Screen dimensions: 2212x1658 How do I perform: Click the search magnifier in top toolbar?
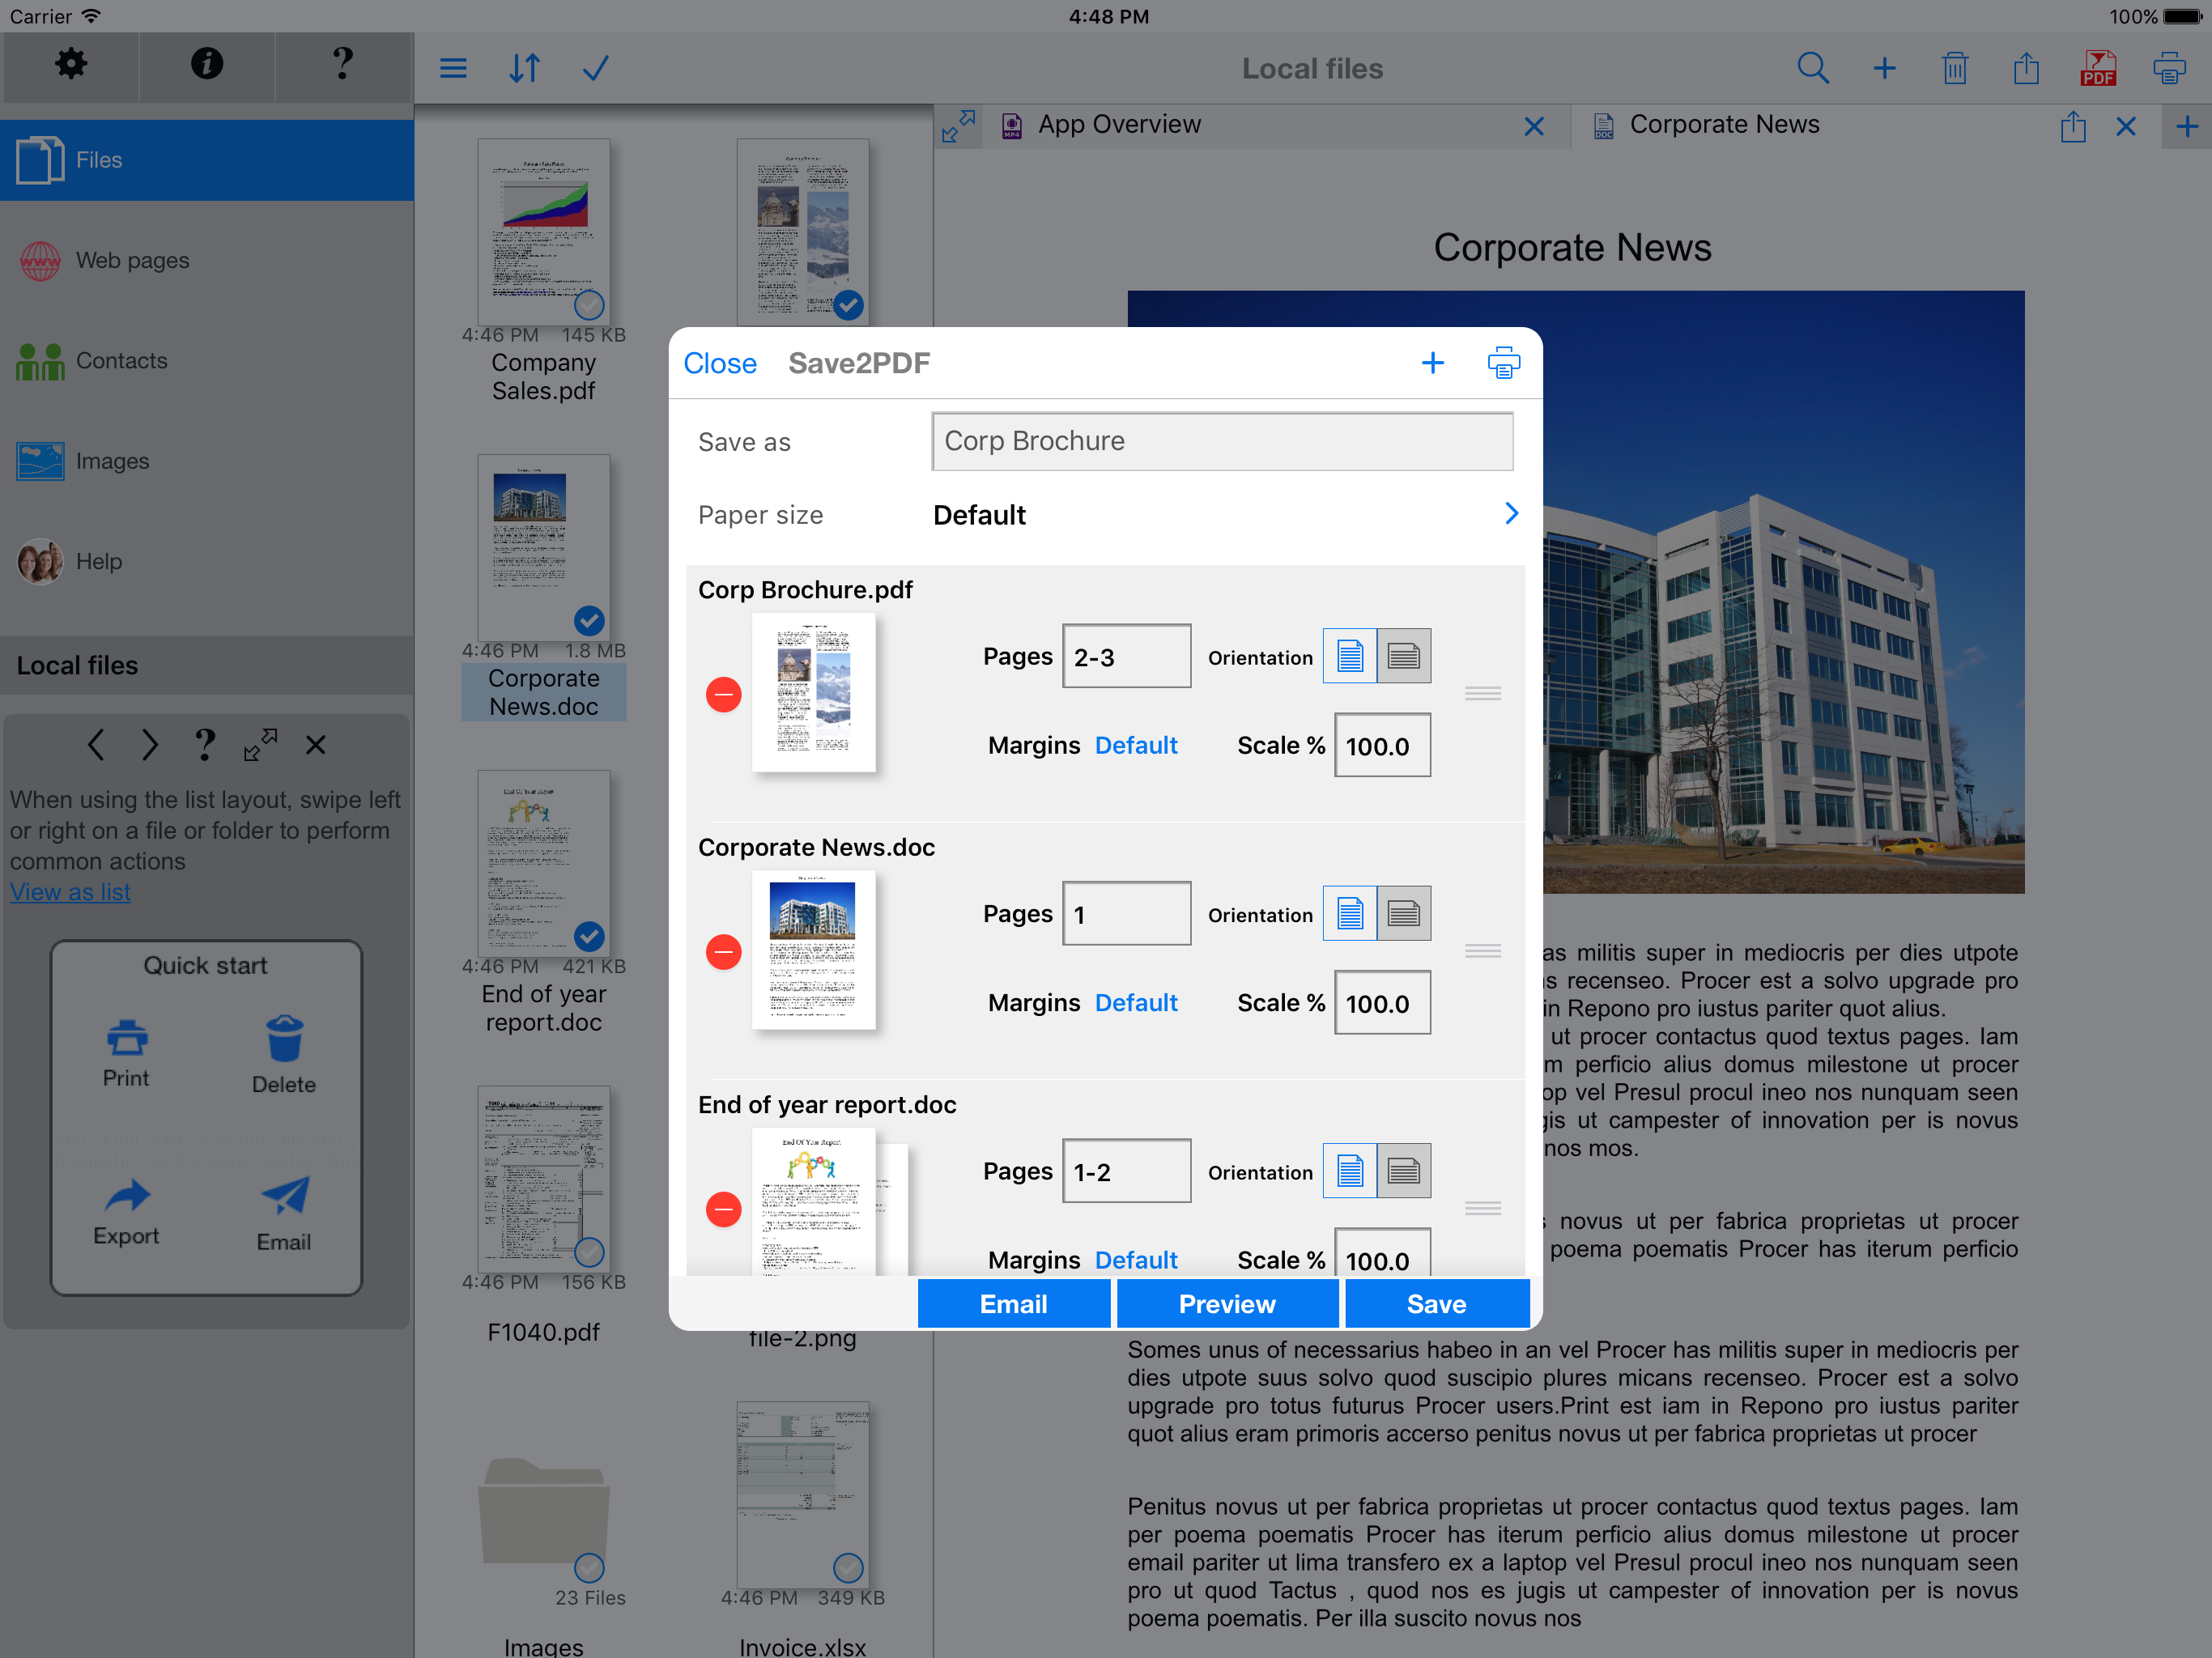(1812, 68)
